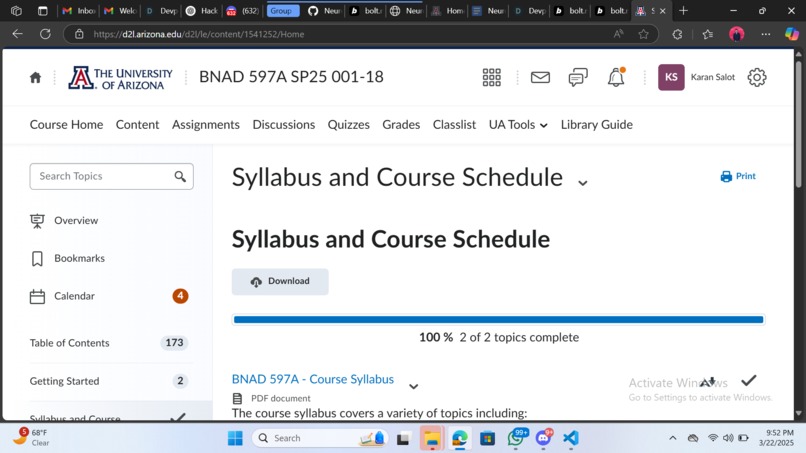Screen dimensions: 806x453
Task: Open the course selector grid icon
Action: pyautogui.click(x=491, y=78)
